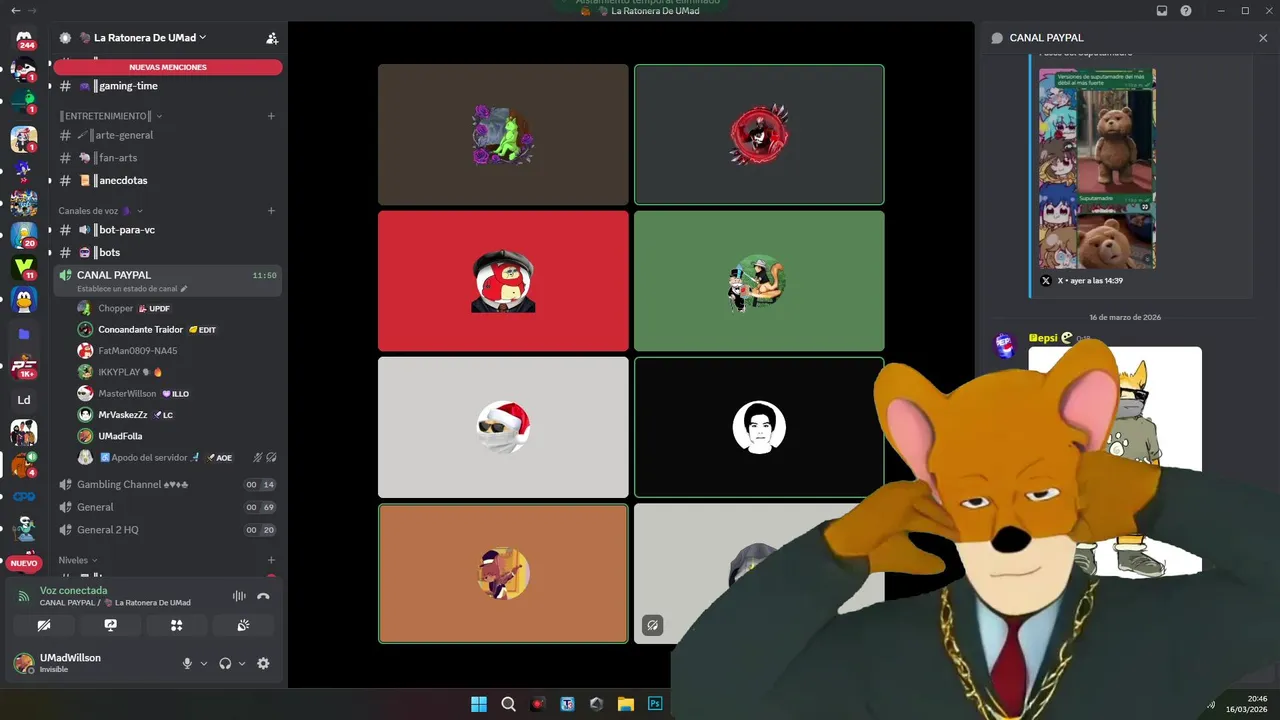Open the gaming-time channel
This screenshot has height=720, width=1280.
[x=168, y=86]
